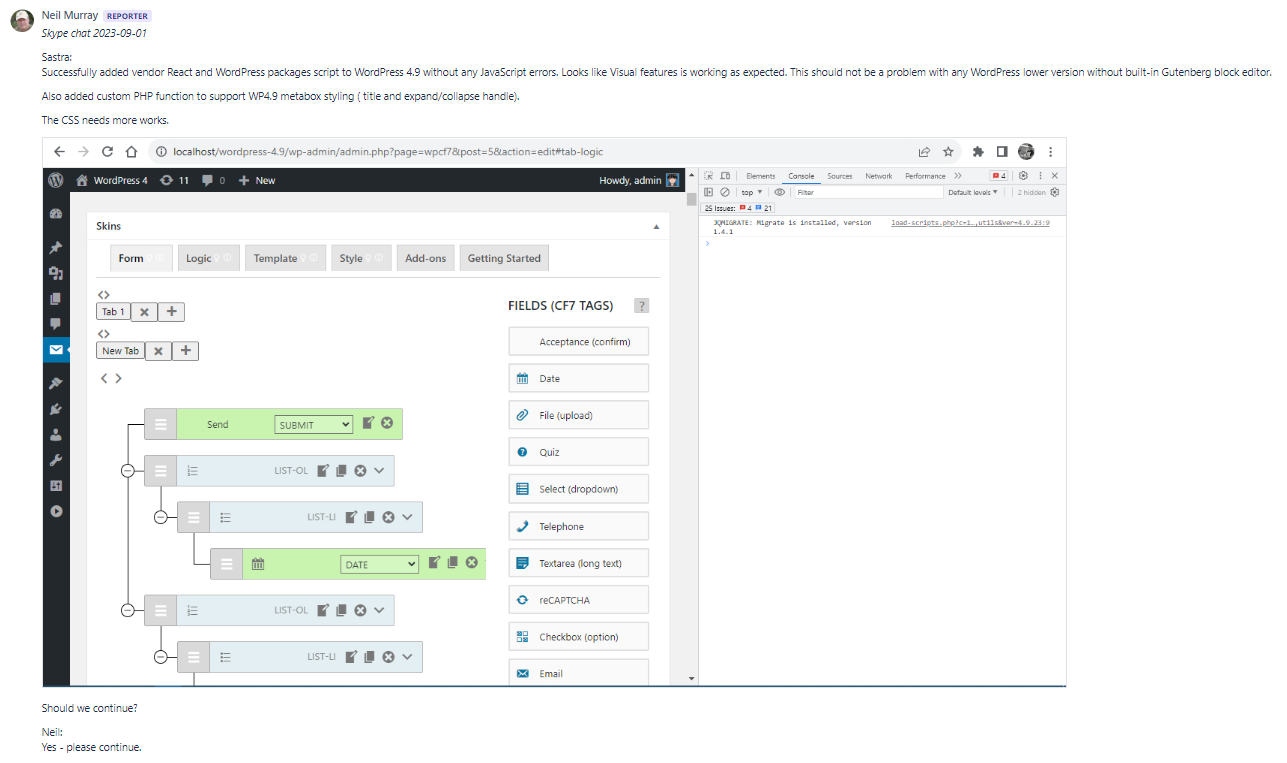
Task: Toggle the console sidebar panel
Action: click(x=709, y=192)
